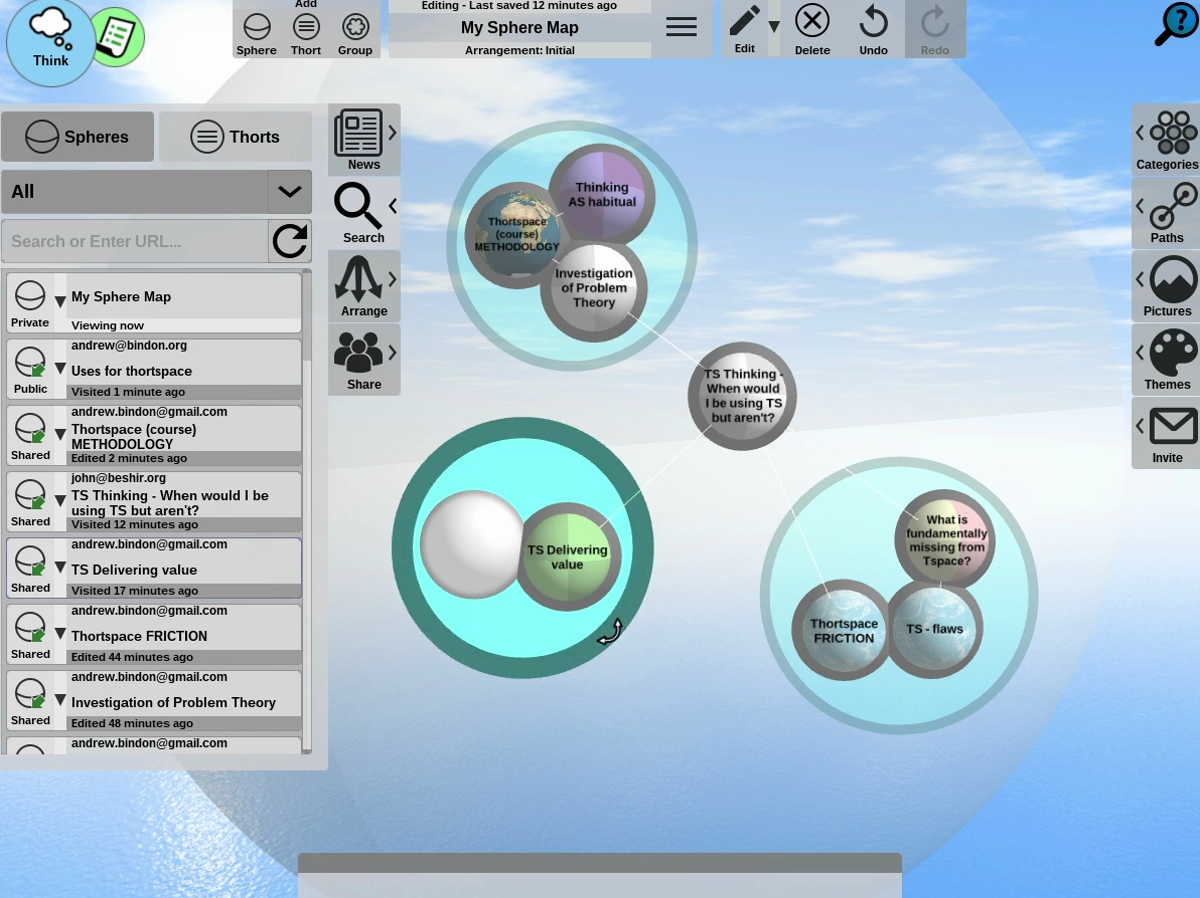This screenshot has height=898, width=1200.
Task: Expand TS Delivering value row options
Action: (x=60, y=567)
